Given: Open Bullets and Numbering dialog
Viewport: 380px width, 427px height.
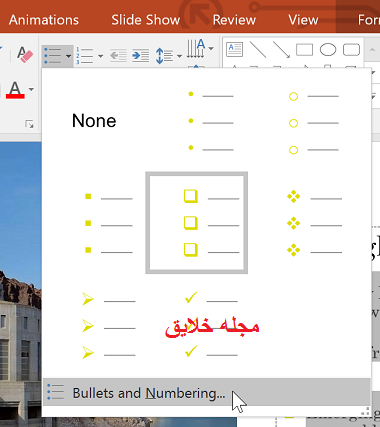Looking at the screenshot, I should (206, 392).
